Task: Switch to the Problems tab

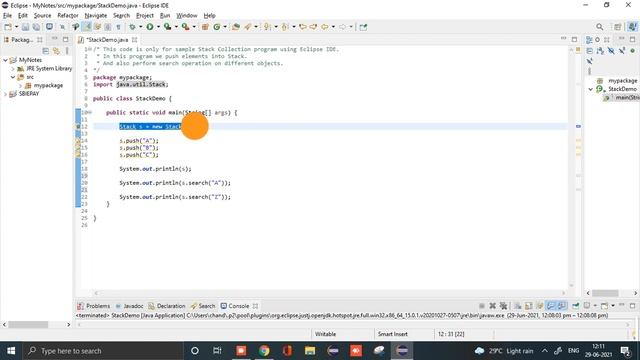Action: (x=93, y=306)
